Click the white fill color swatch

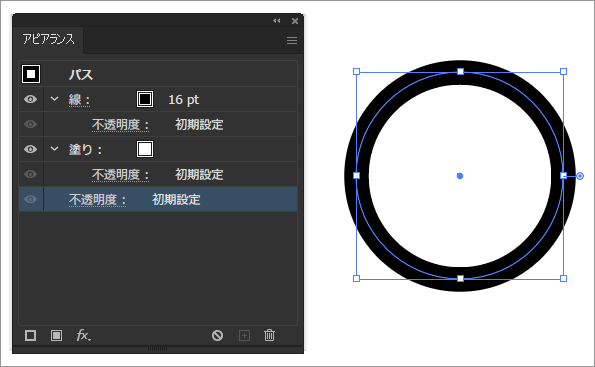145,149
